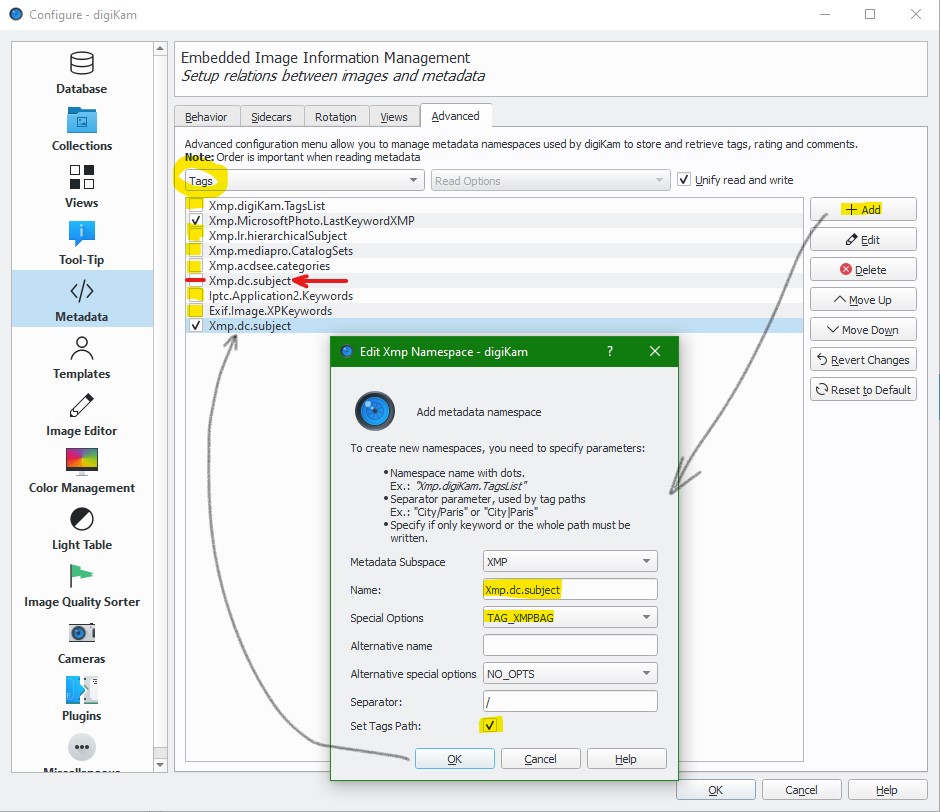The height and width of the screenshot is (812, 940).
Task: Click the Add namespace button
Action: pyautogui.click(x=862, y=210)
